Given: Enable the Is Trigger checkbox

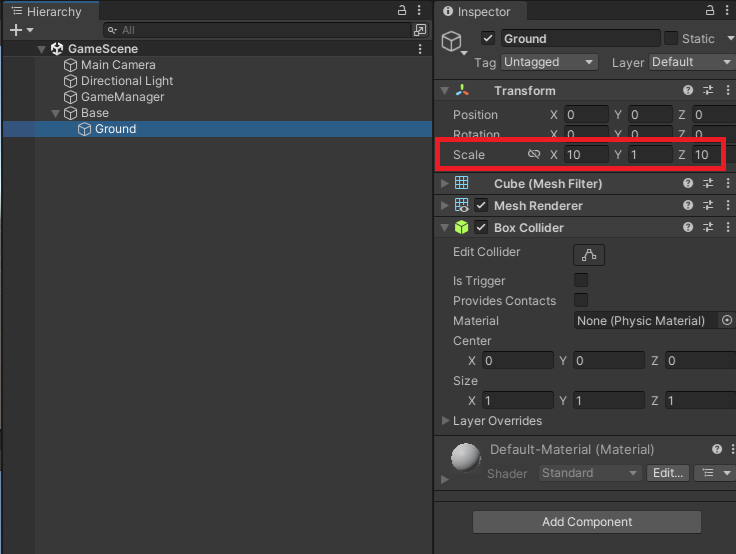Looking at the screenshot, I should click(x=580, y=281).
